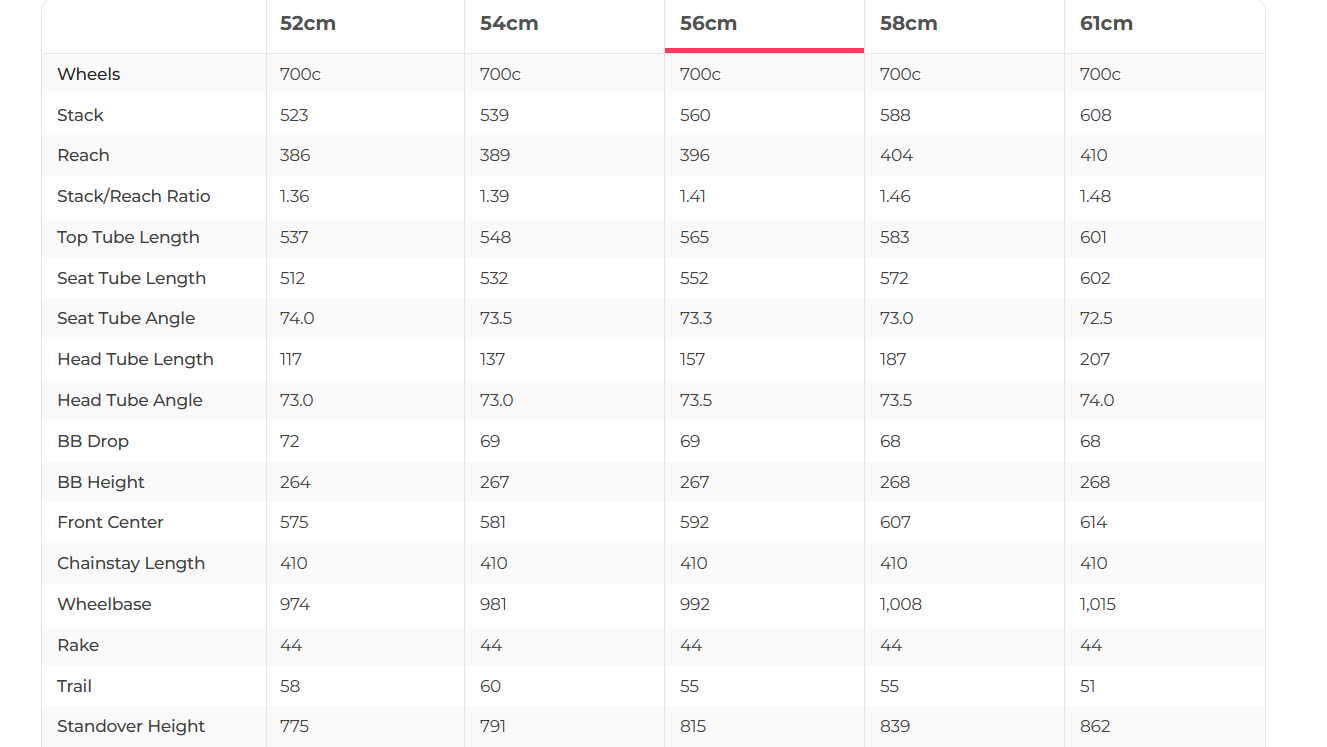Click the Reach value 410 for 61cm
The width and height of the screenshot is (1327, 747).
tap(1094, 155)
